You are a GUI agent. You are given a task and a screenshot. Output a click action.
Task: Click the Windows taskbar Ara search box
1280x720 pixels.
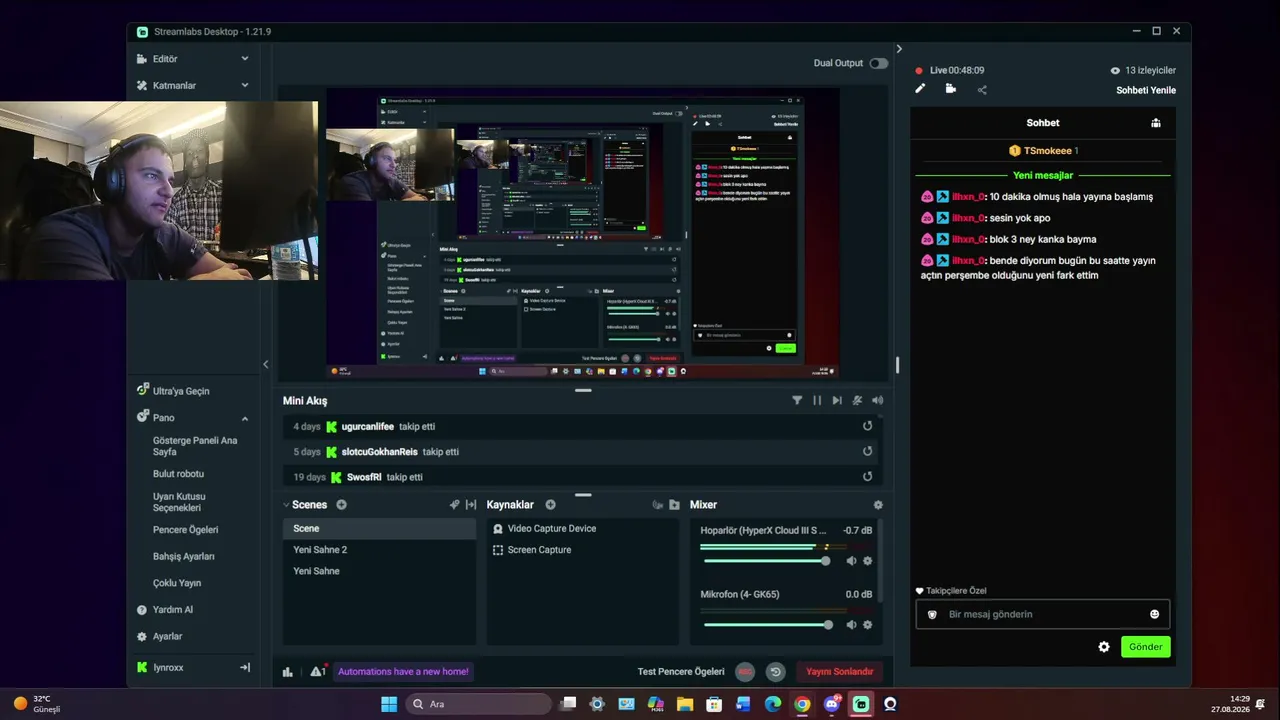pyautogui.click(x=480, y=704)
